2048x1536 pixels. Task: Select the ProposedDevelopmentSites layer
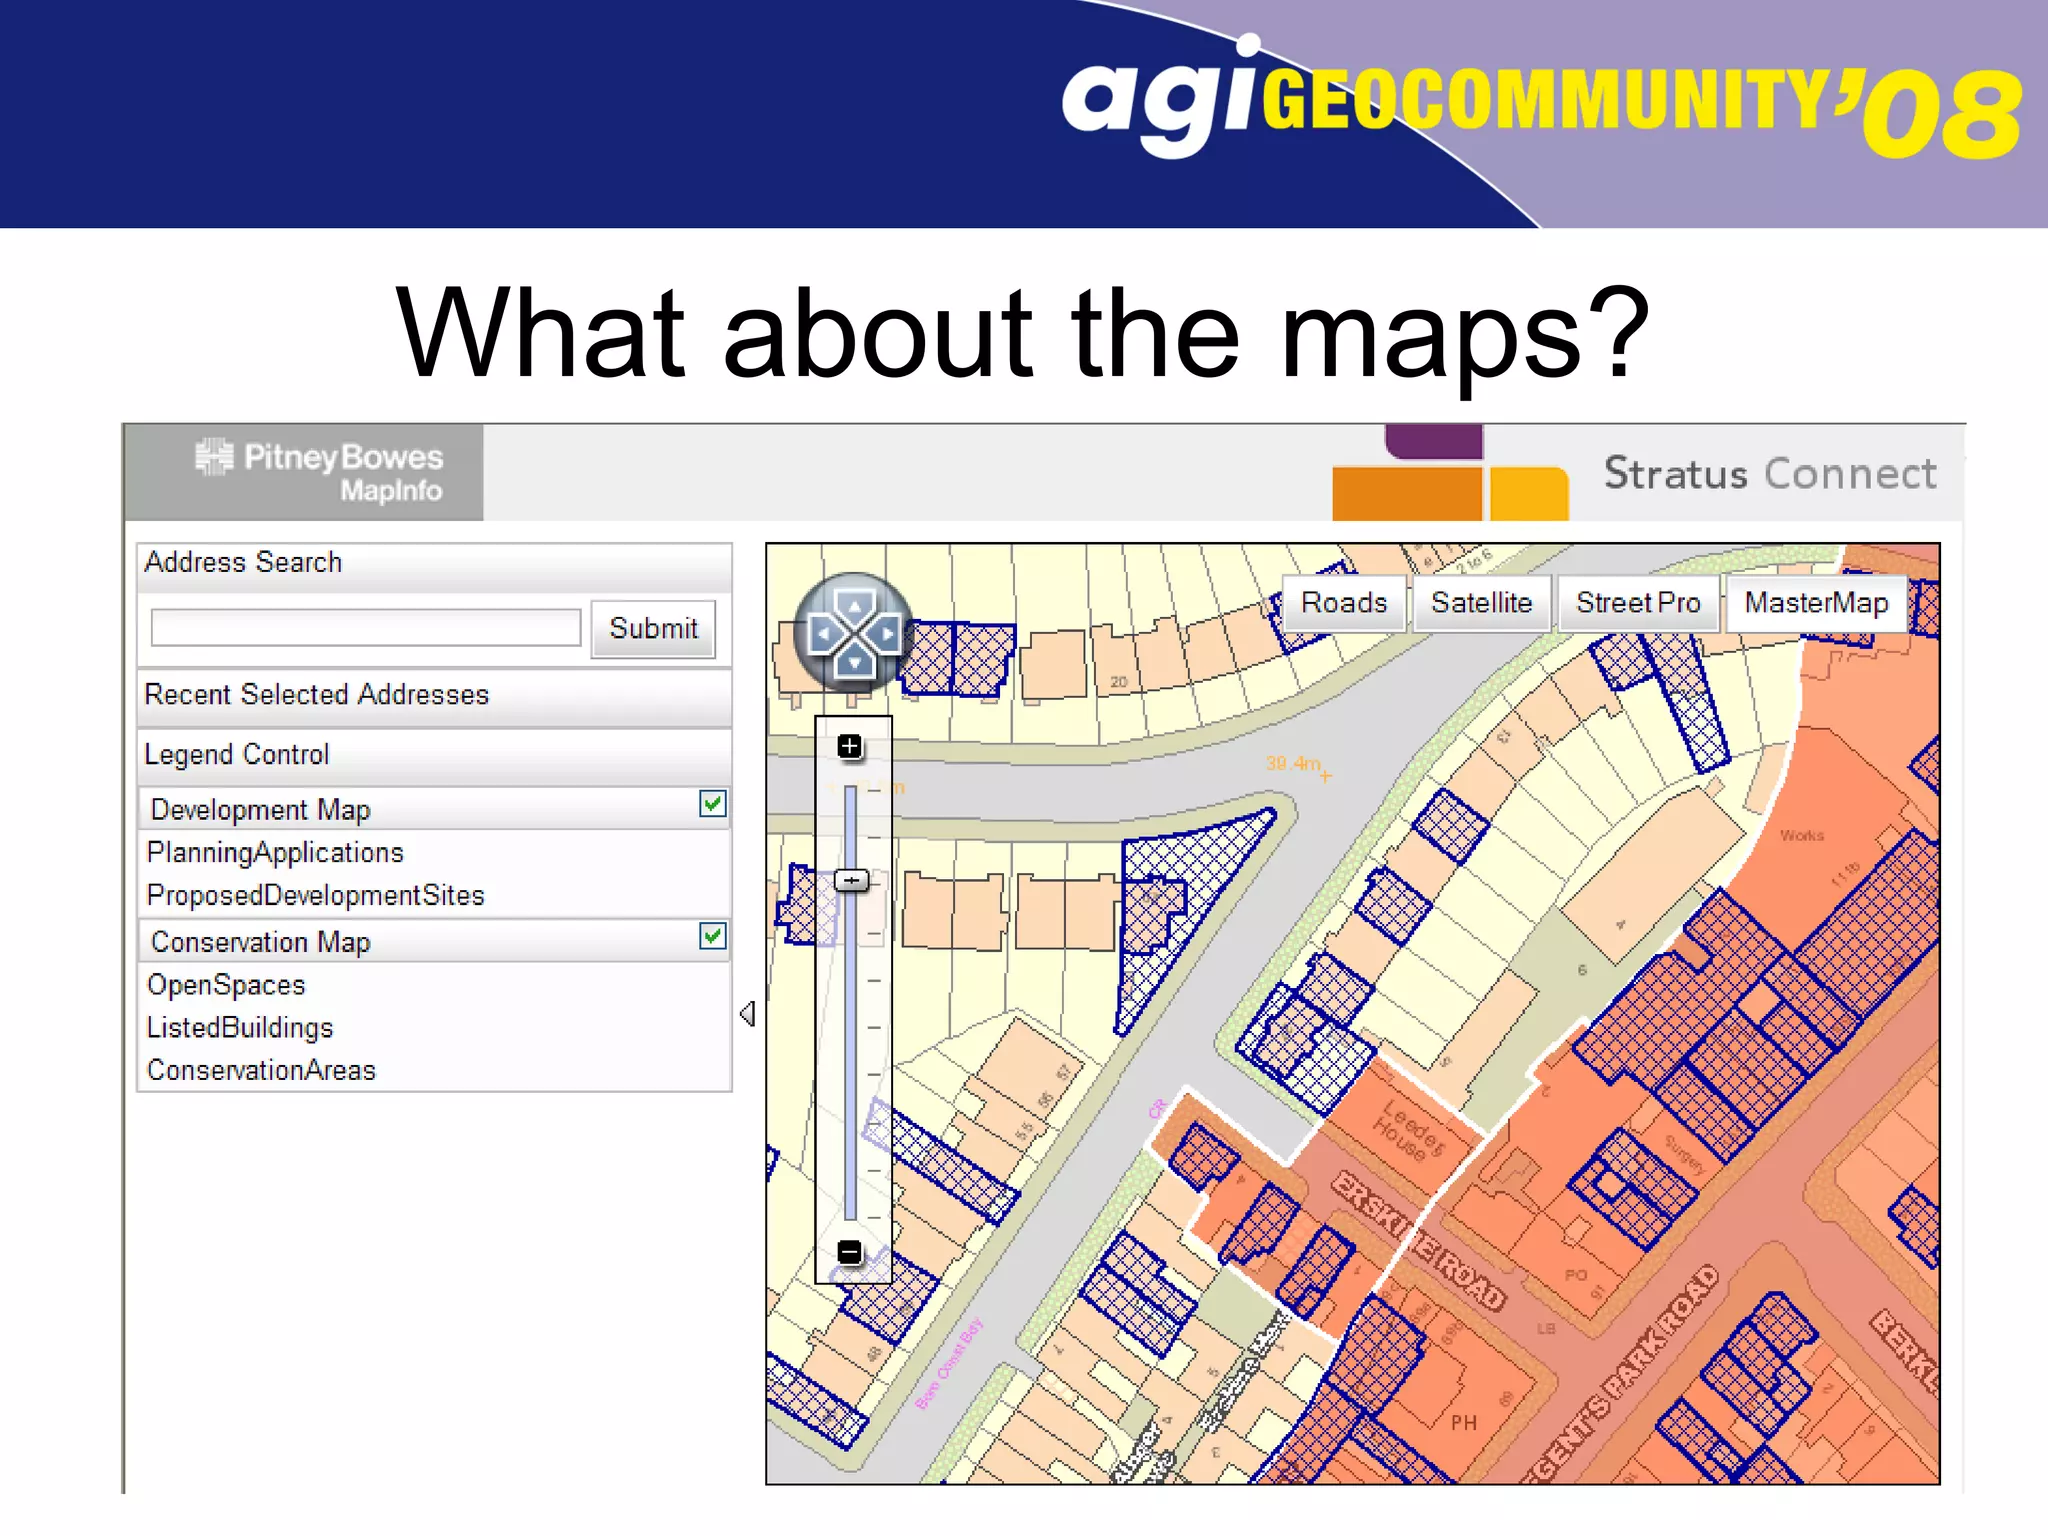pos(315,896)
